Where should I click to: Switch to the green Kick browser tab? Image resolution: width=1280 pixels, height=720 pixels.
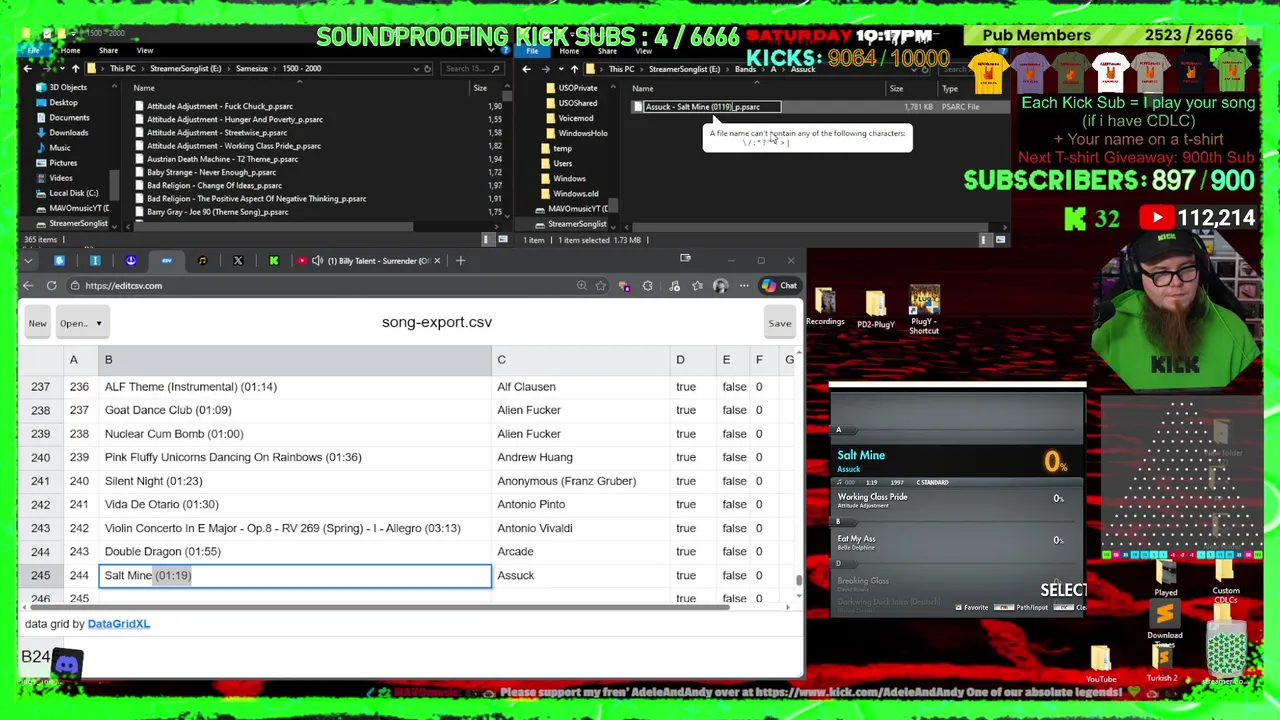tap(273, 261)
